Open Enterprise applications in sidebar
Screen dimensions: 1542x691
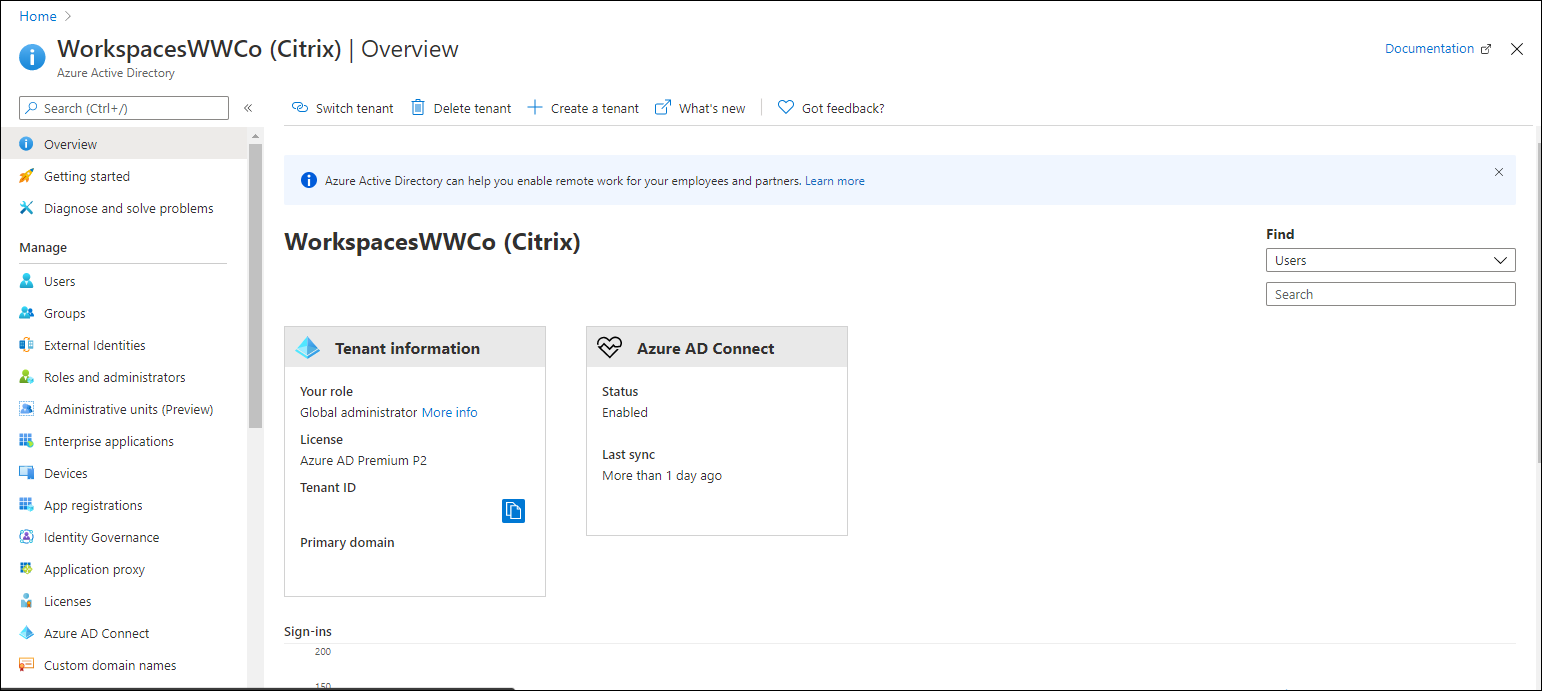[x=108, y=442]
